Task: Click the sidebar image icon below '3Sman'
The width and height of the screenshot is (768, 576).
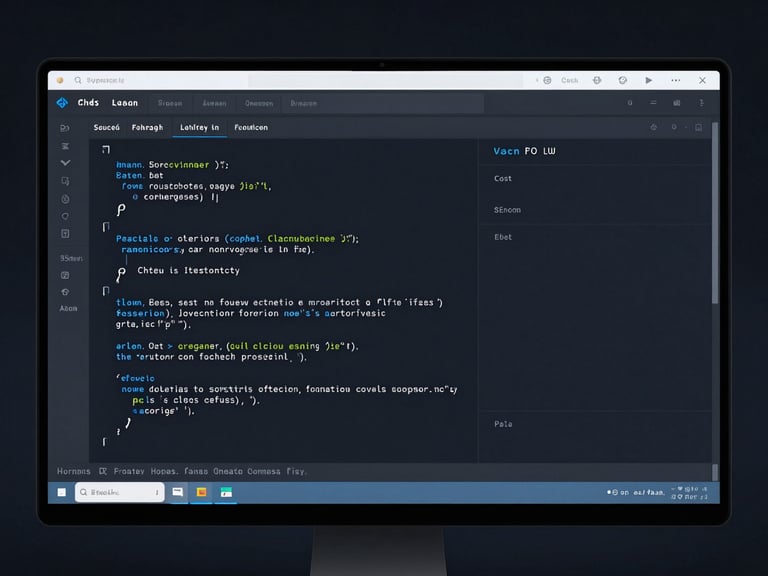Action: 65,275
